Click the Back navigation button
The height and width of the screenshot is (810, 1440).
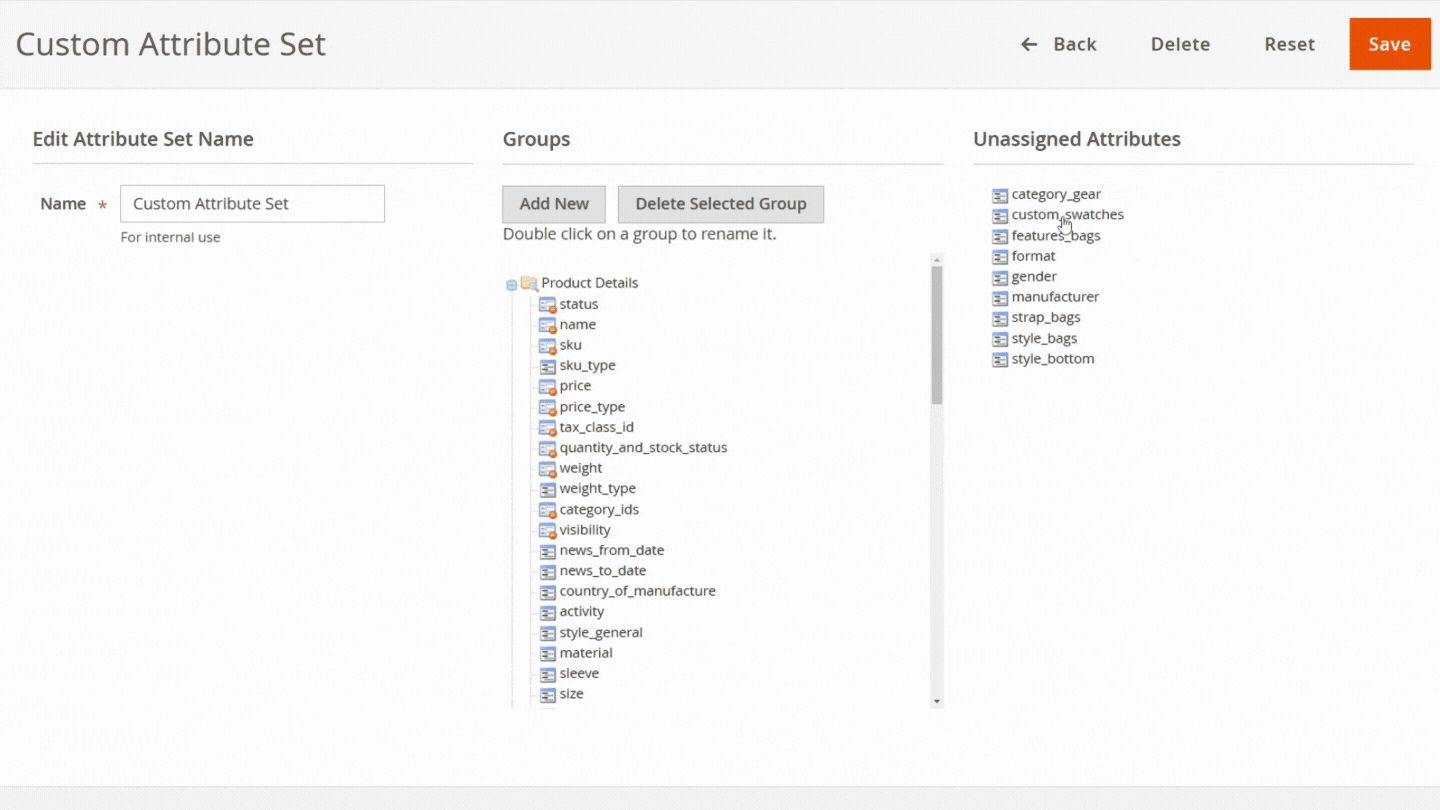coord(1059,44)
